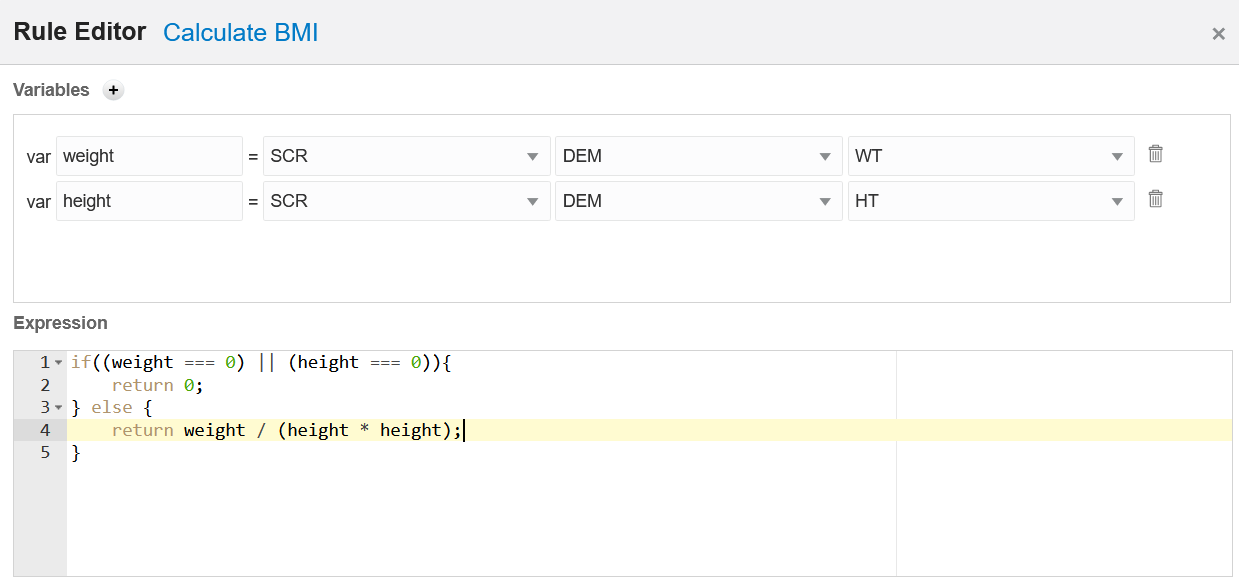Click line number 4 in the gutter
The image size is (1239, 584).
[x=45, y=430]
